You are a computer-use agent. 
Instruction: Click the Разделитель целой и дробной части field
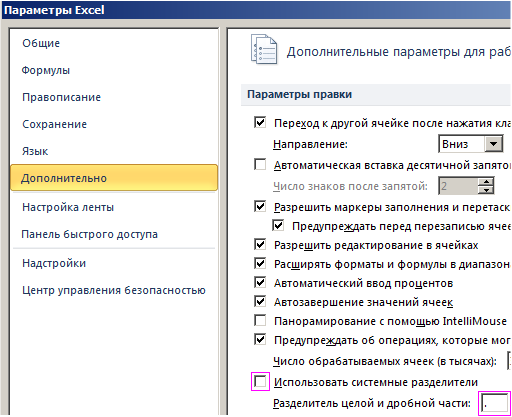point(494,403)
